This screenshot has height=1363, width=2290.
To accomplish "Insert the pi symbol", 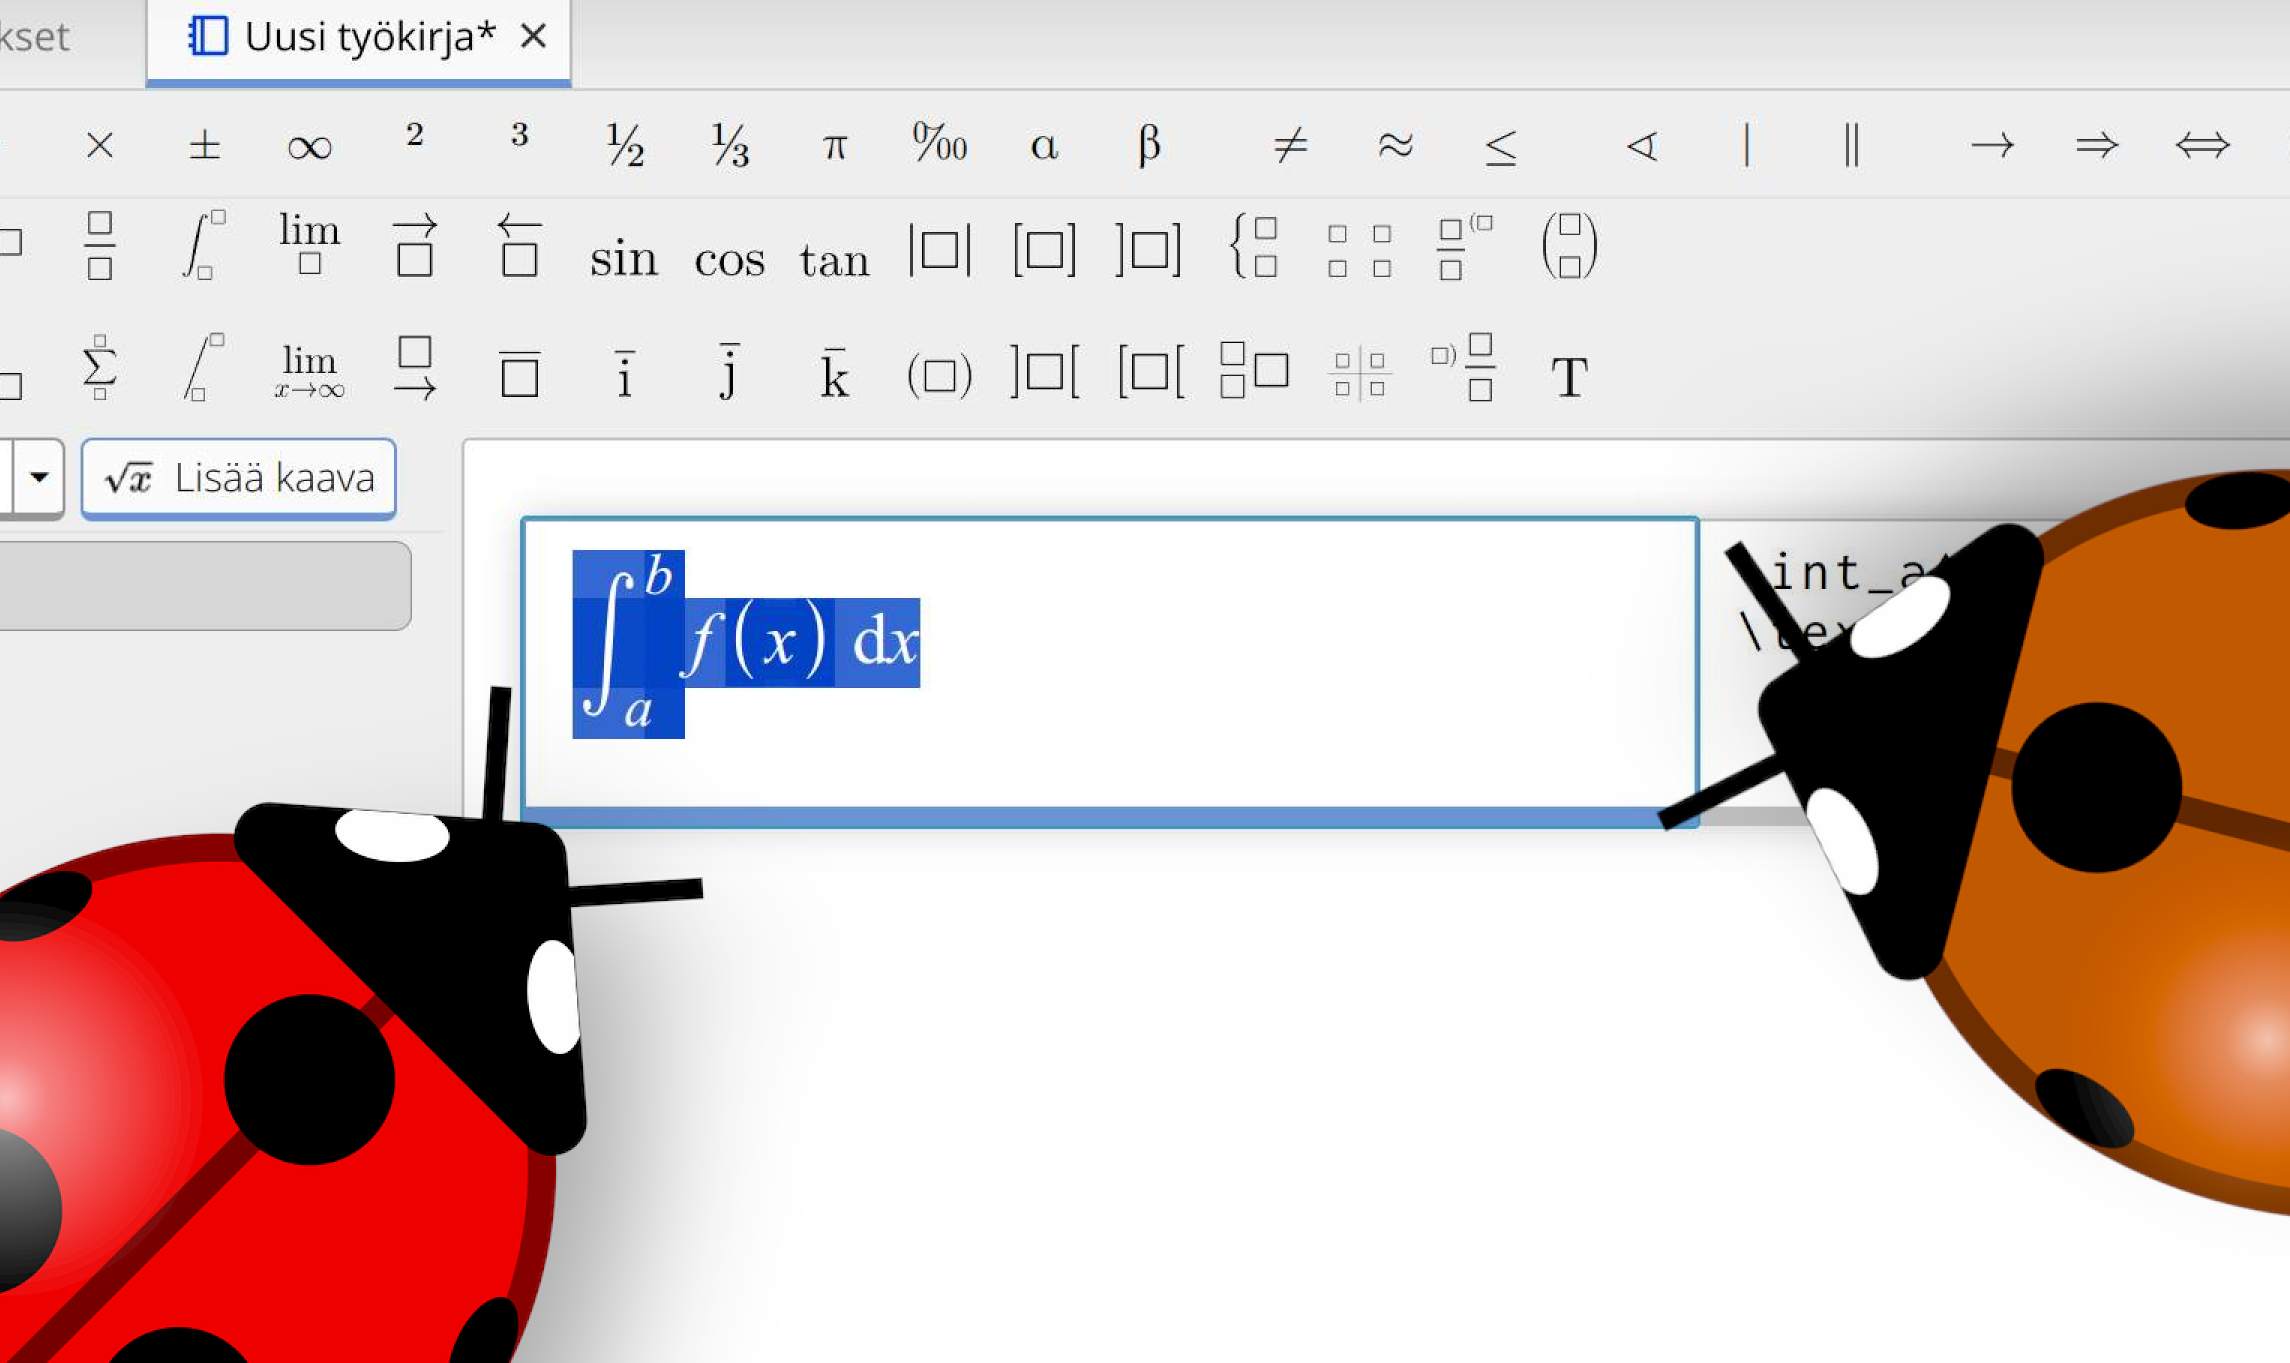I will click(x=835, y=147).
